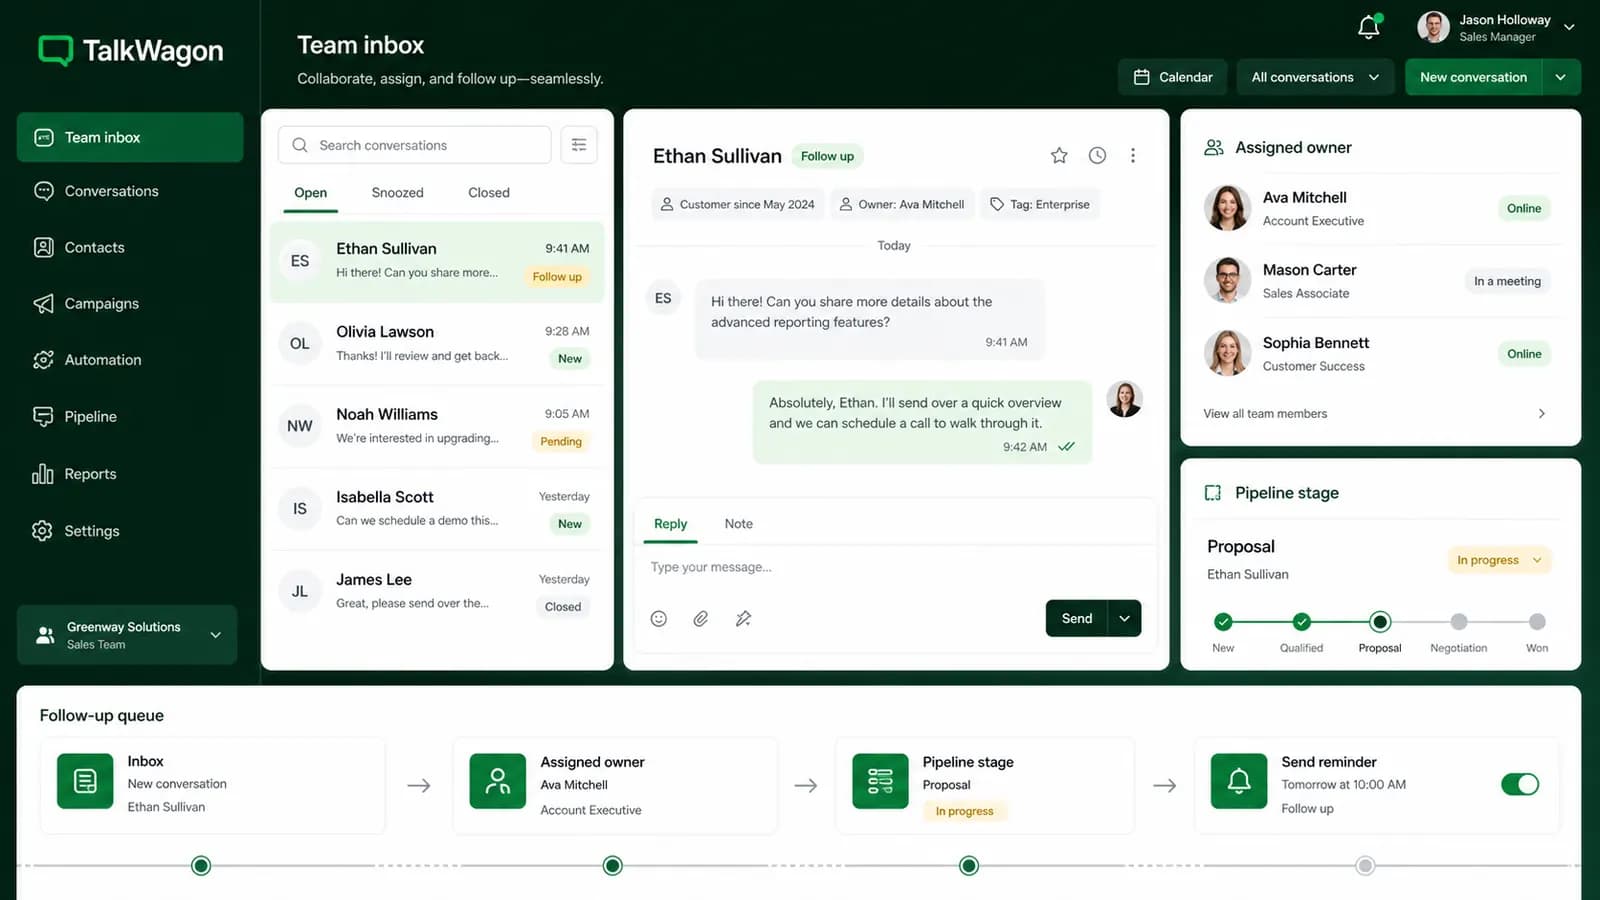Open Team inbox in sidebar
1600x900 pixels.
130,137
